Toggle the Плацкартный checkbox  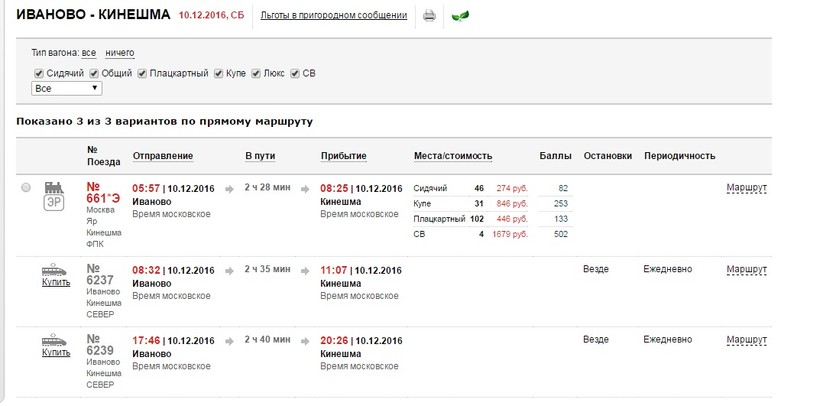142,73
